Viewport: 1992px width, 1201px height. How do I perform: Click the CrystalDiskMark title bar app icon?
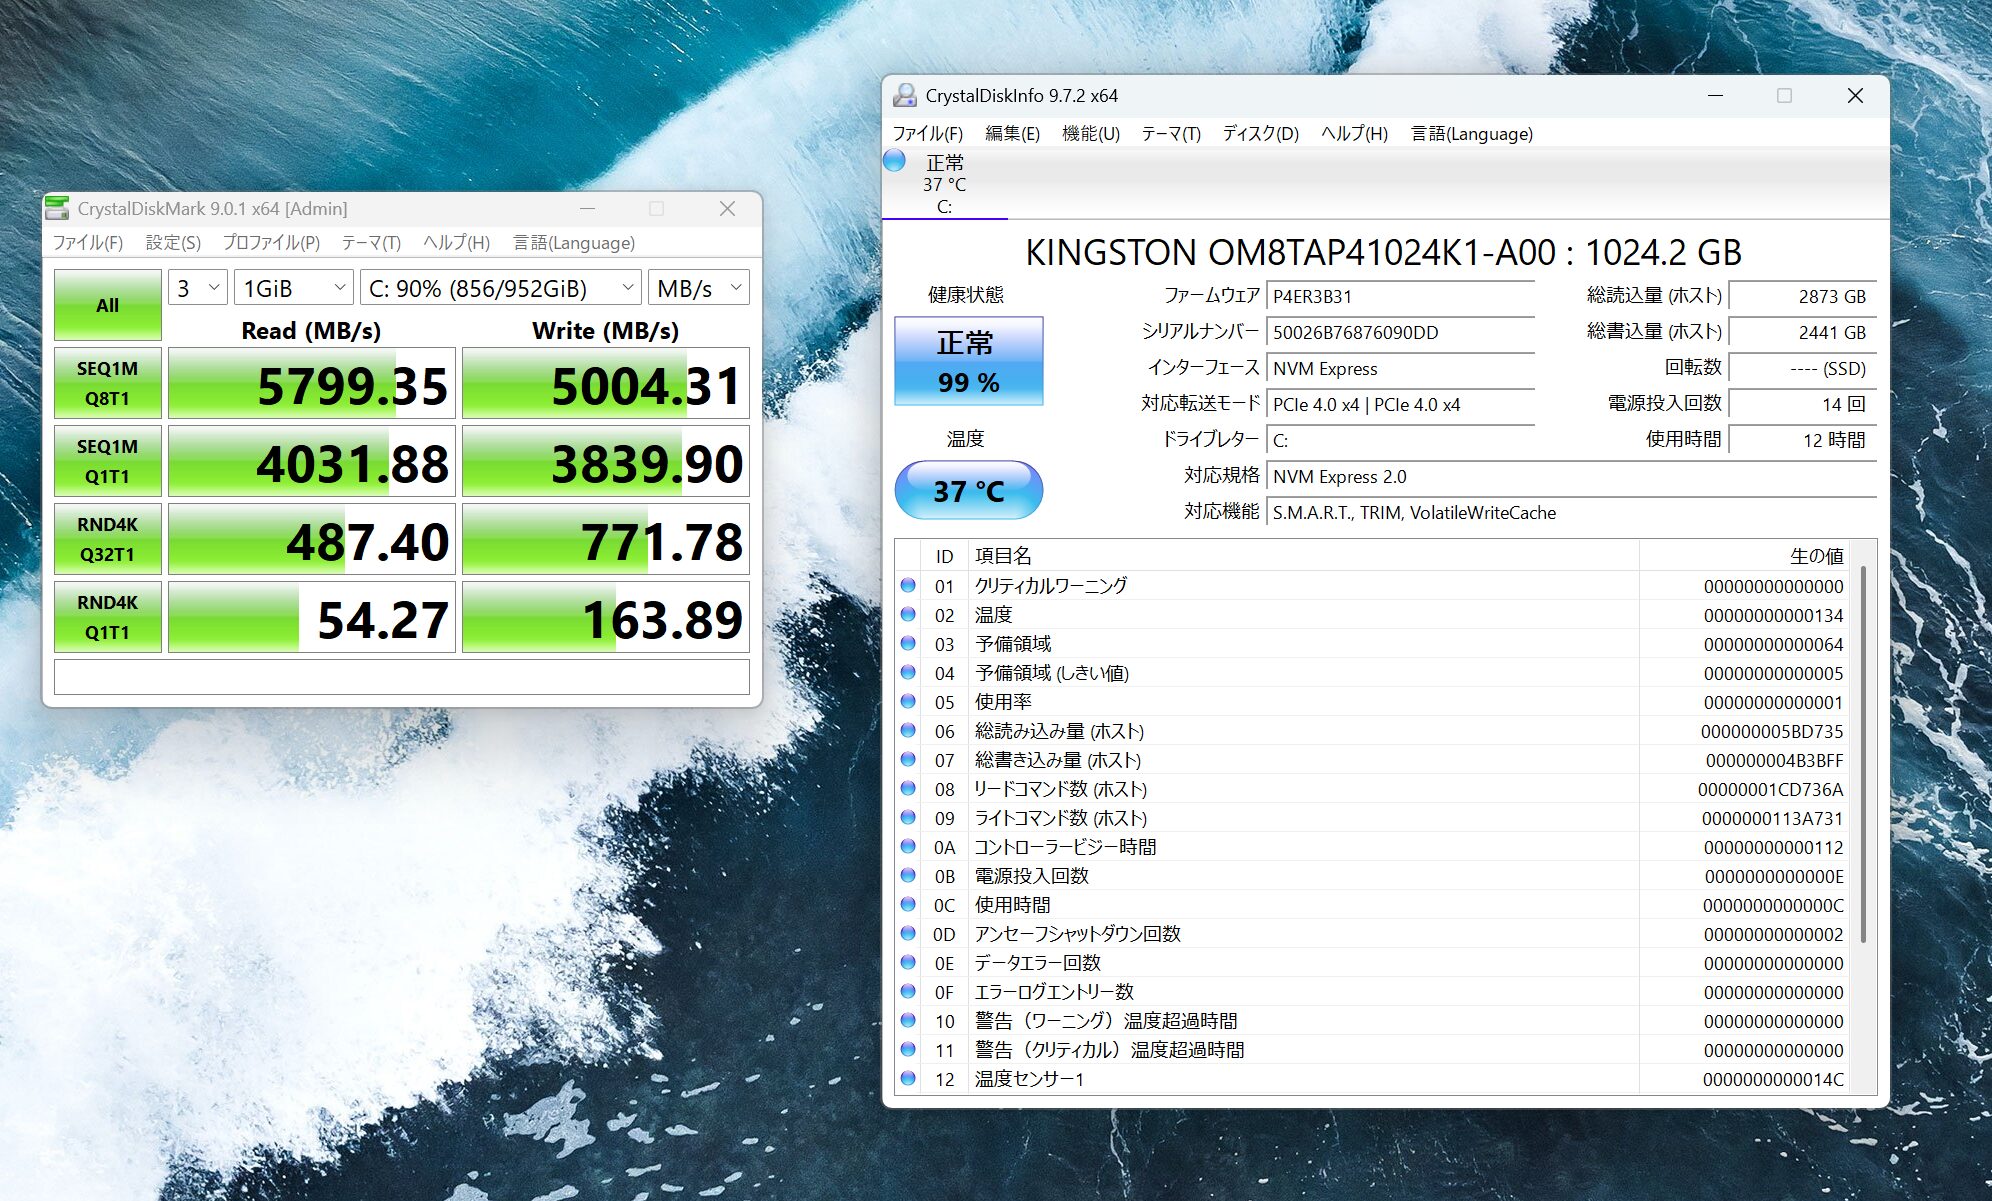point(58,208)
